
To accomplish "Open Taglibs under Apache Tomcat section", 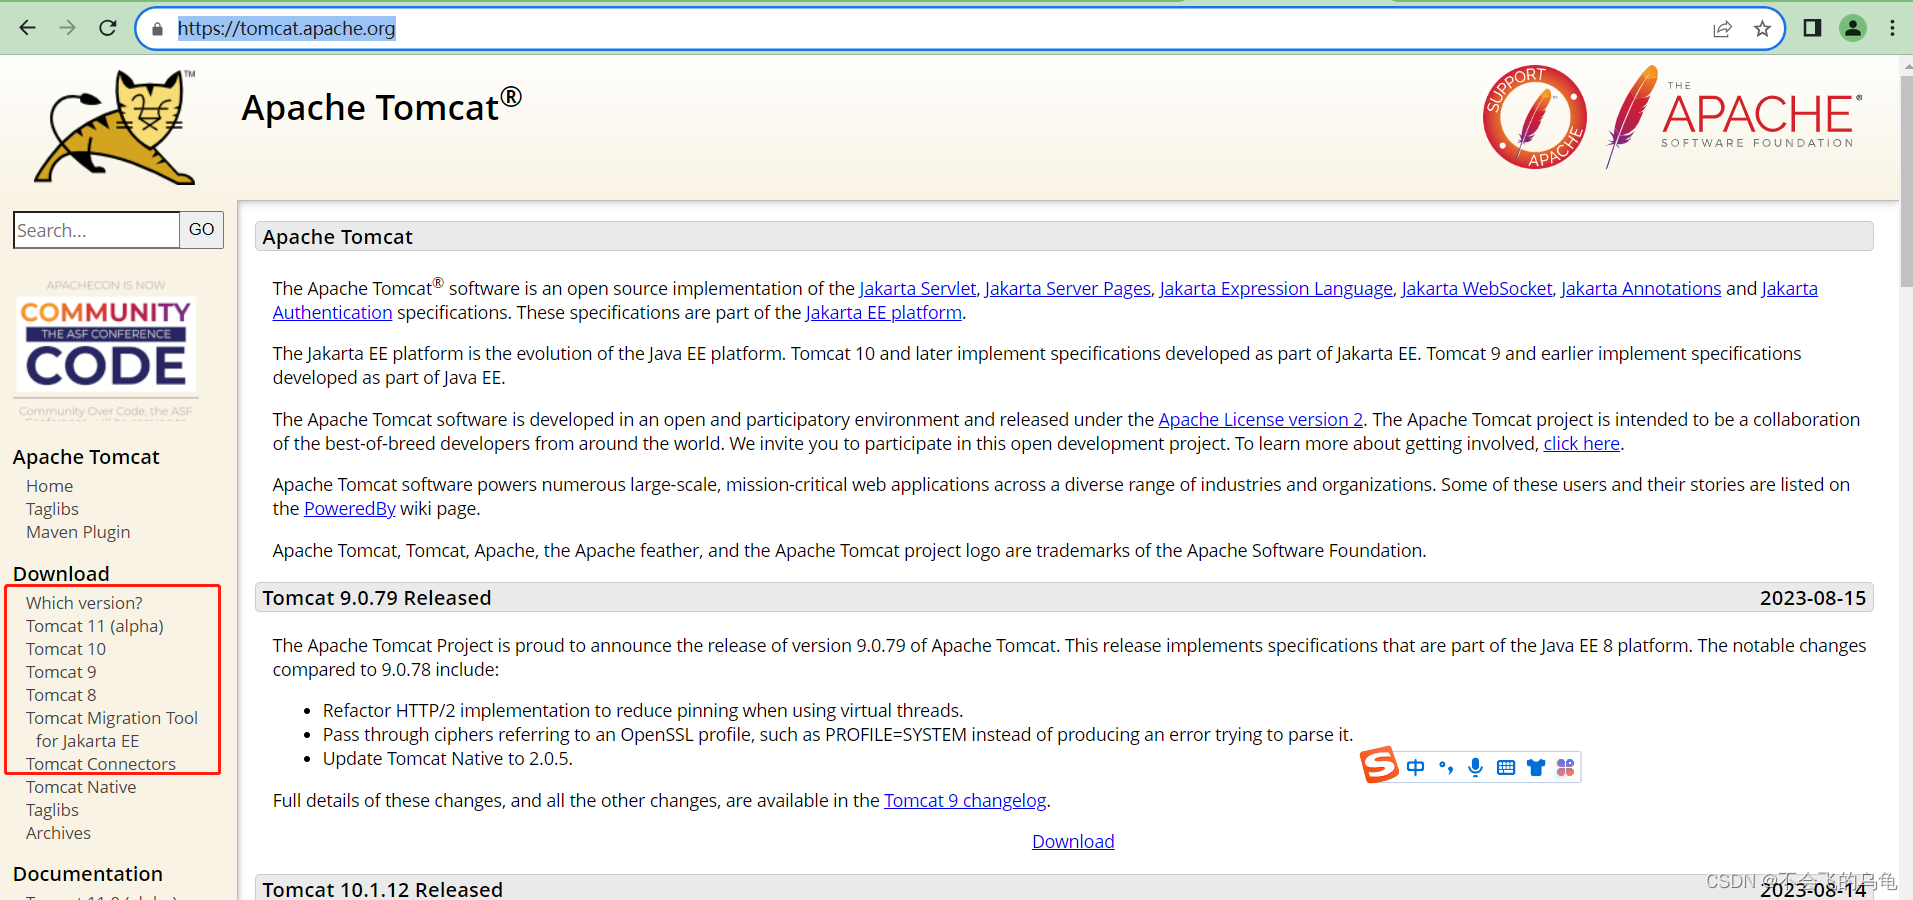I will point(52,509).
